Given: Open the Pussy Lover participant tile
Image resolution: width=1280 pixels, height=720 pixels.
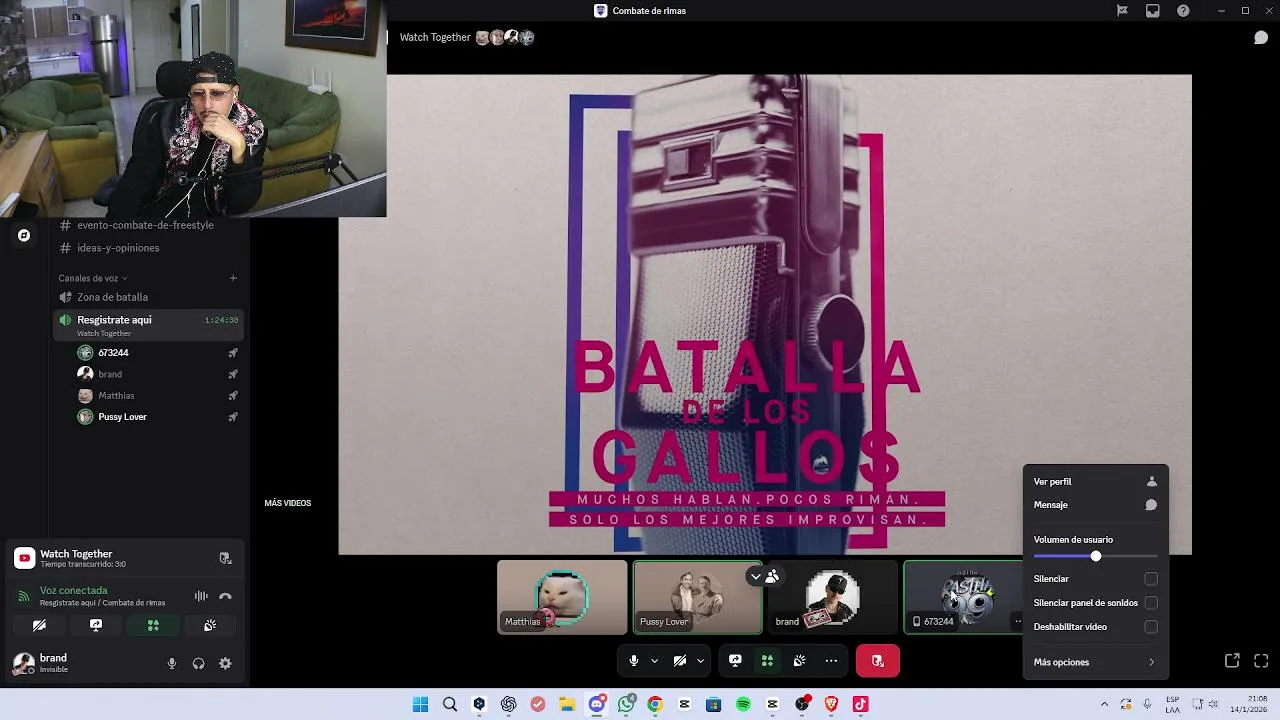Looking at the screenshot, I should click(697, 597).
